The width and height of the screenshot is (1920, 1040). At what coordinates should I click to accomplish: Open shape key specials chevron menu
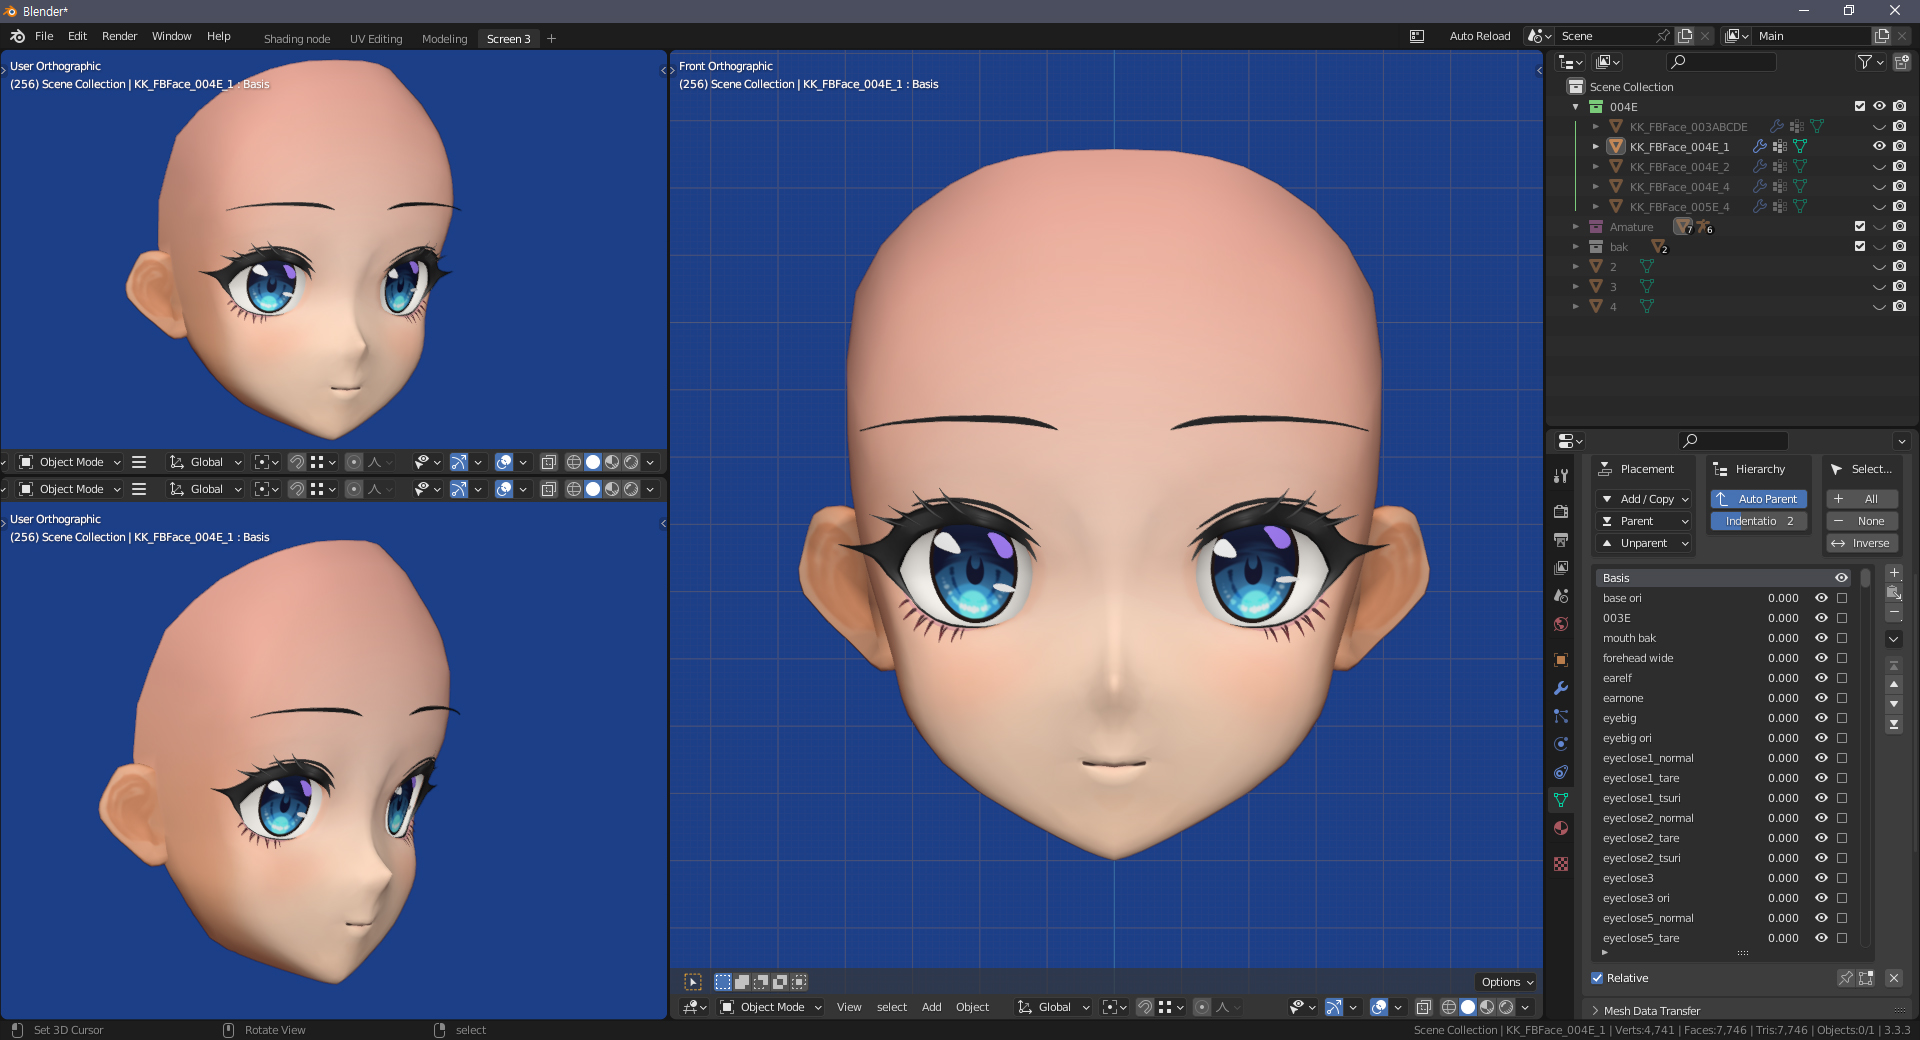coord(1894,639)
